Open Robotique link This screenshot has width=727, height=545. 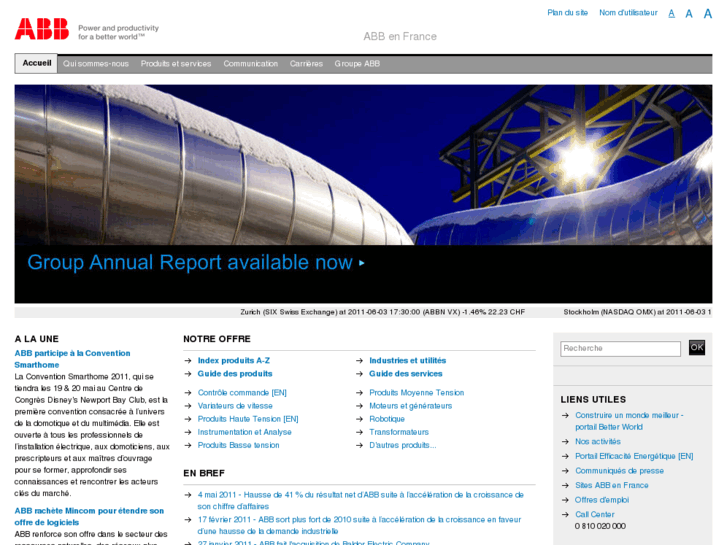pos(387,419)
